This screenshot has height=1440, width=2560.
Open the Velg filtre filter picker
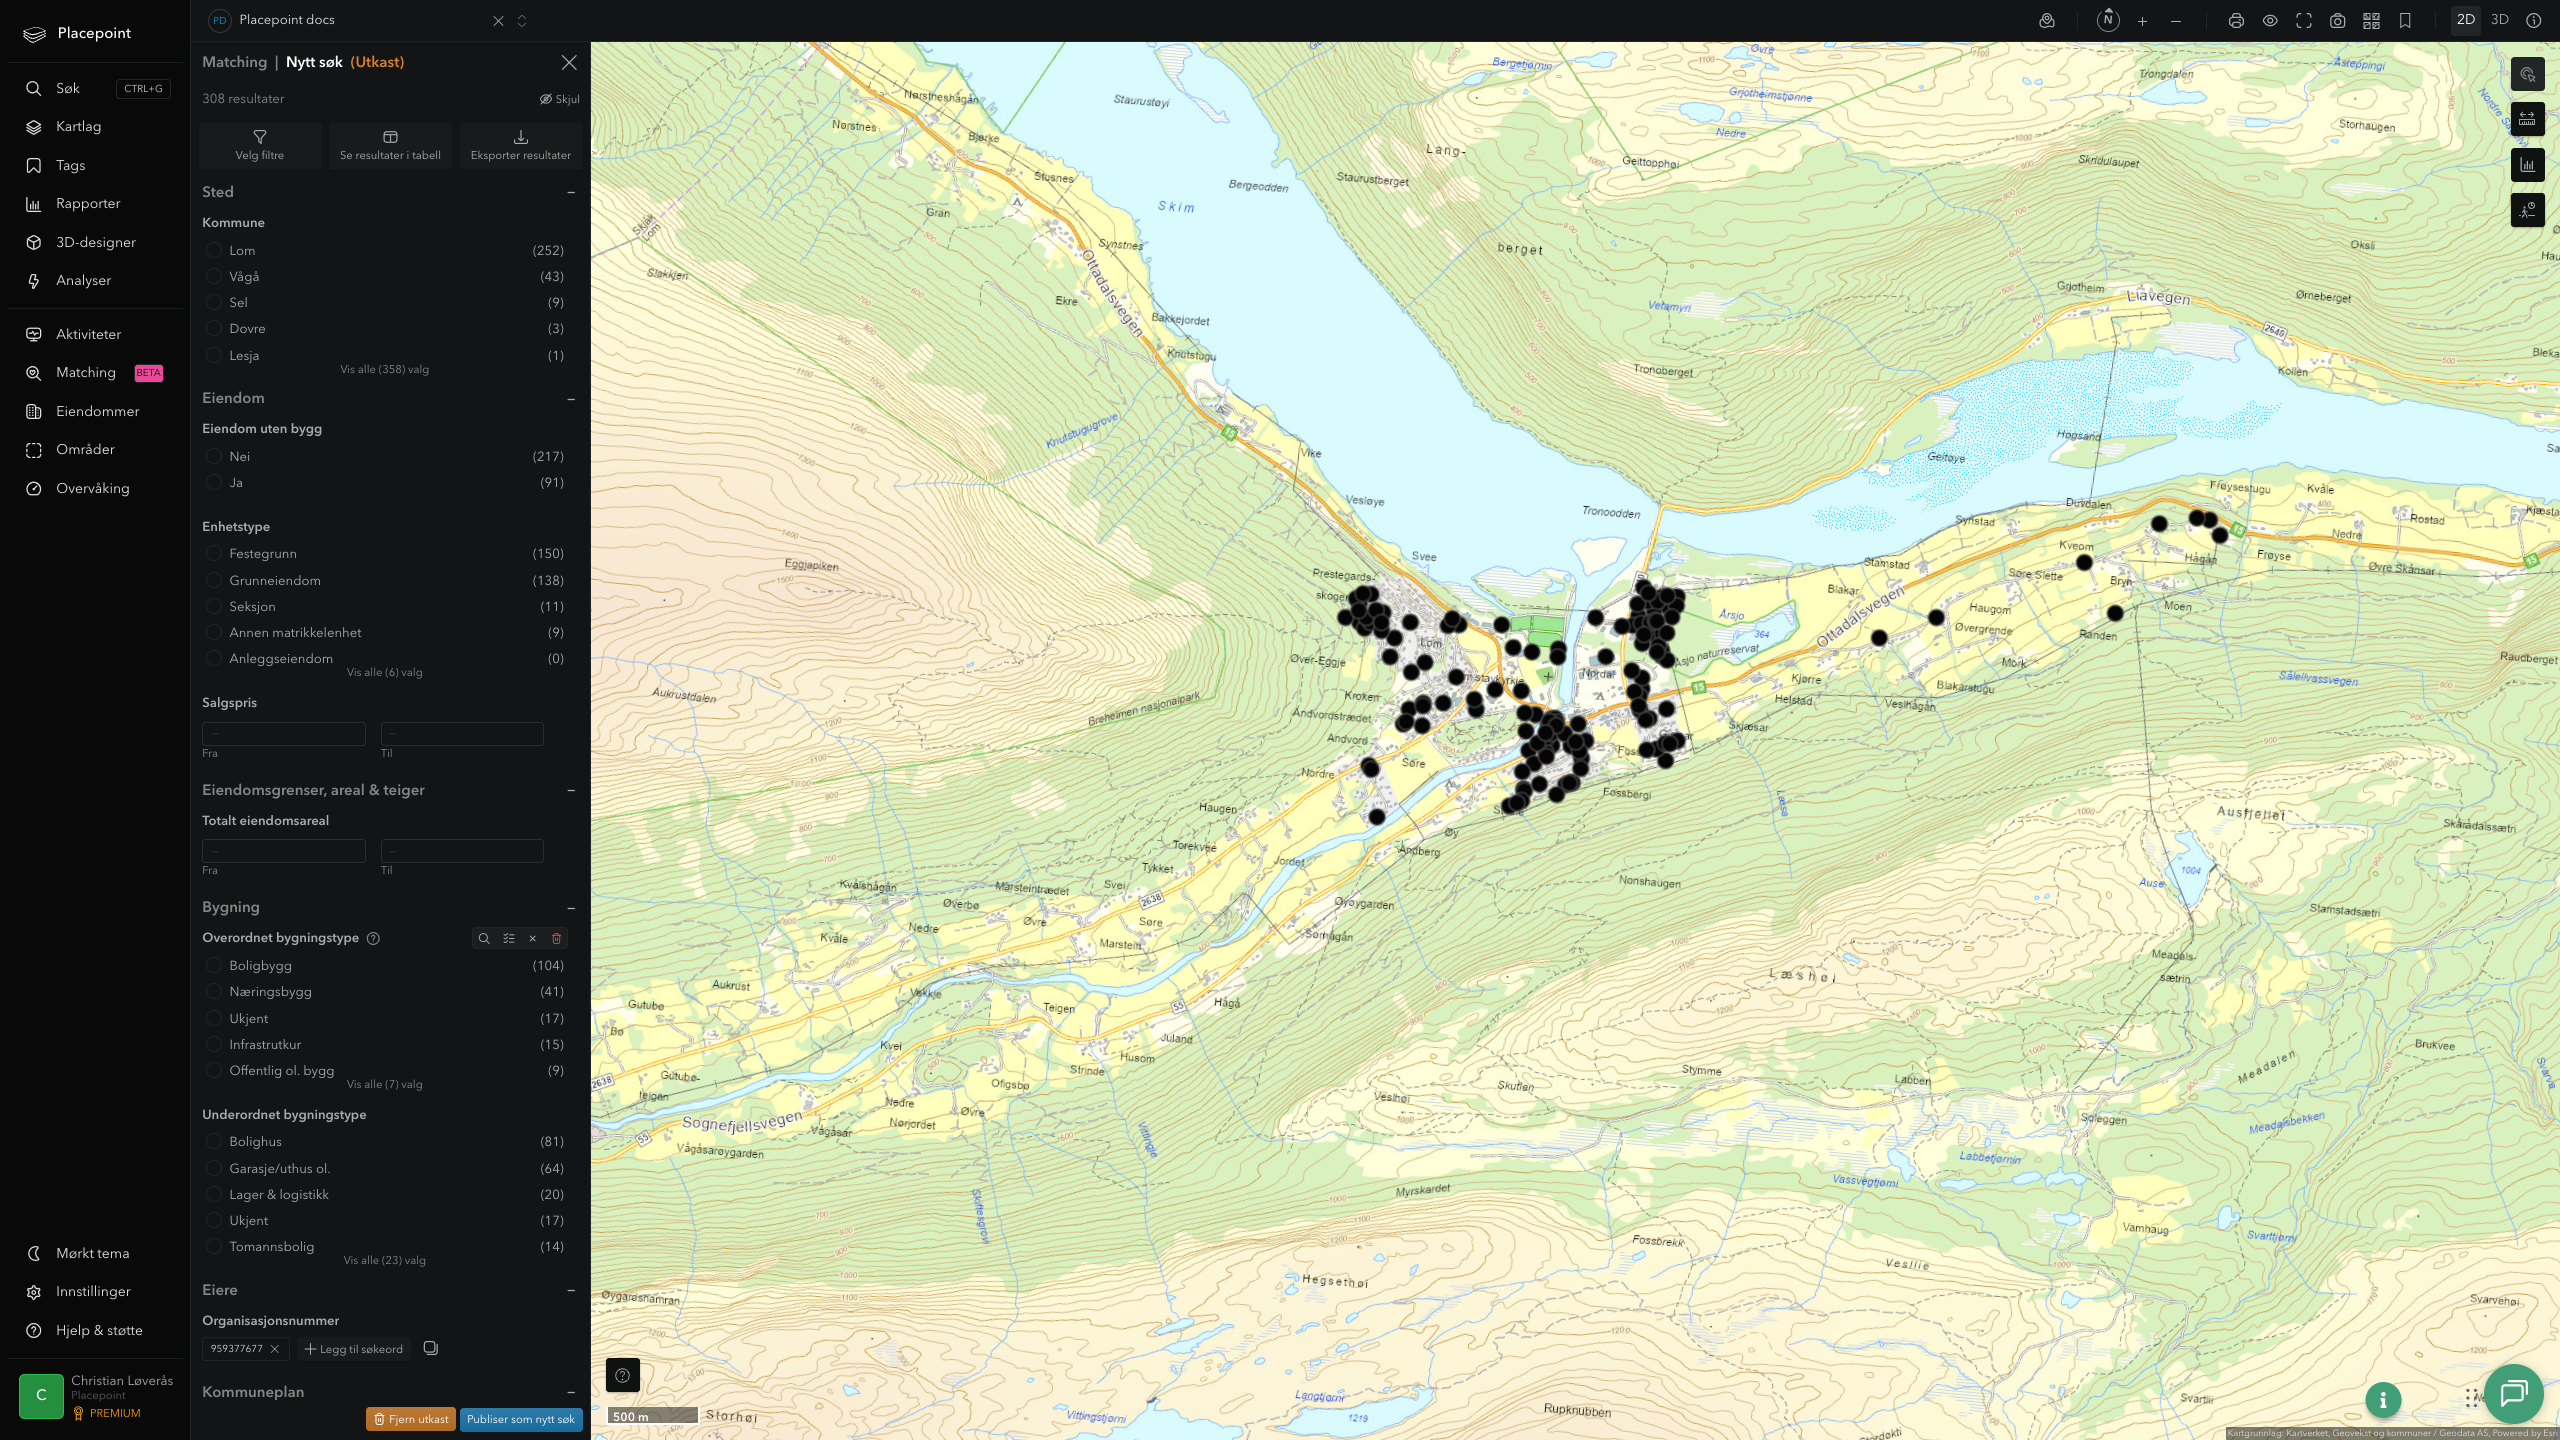(x=260, y=145)
